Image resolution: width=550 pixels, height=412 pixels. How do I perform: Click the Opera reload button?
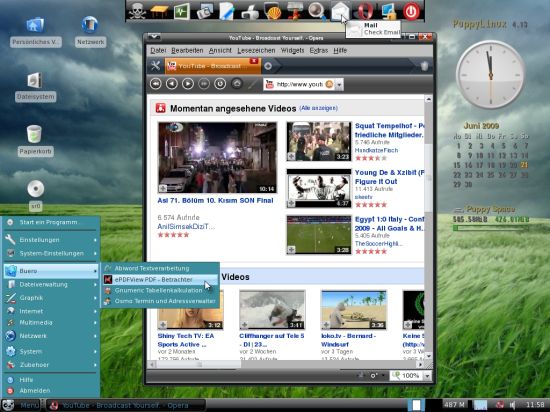[220, 84]
